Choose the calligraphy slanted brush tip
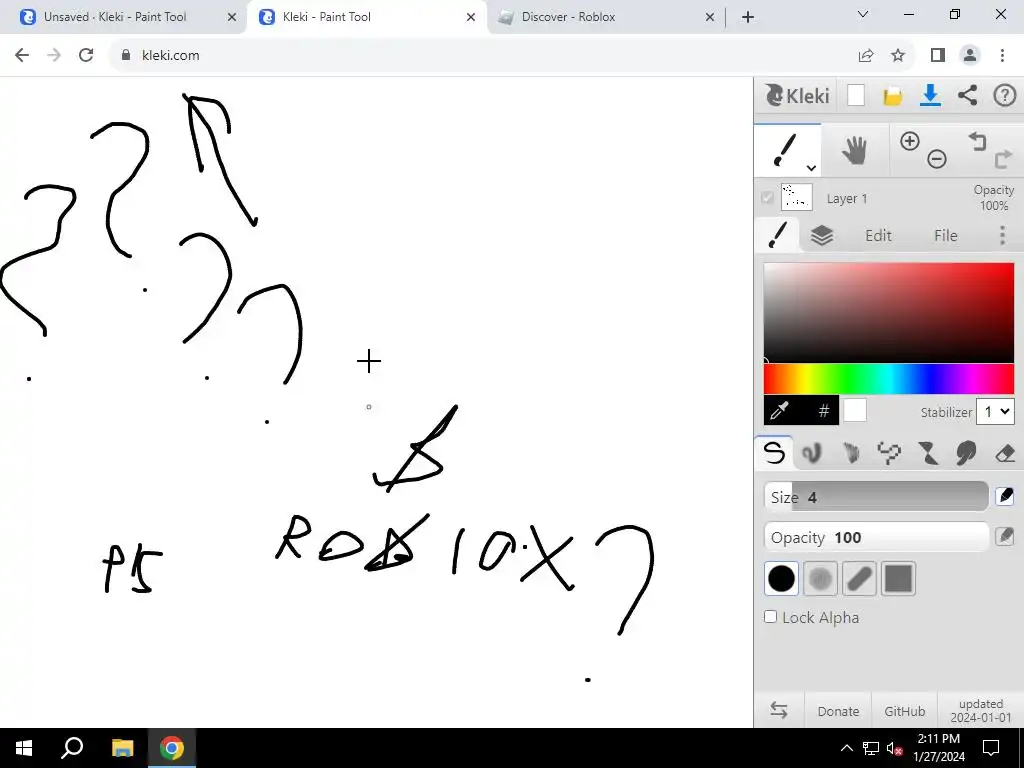The height and width of the screenshot is (768, 1024). click(x=859, y=578)
